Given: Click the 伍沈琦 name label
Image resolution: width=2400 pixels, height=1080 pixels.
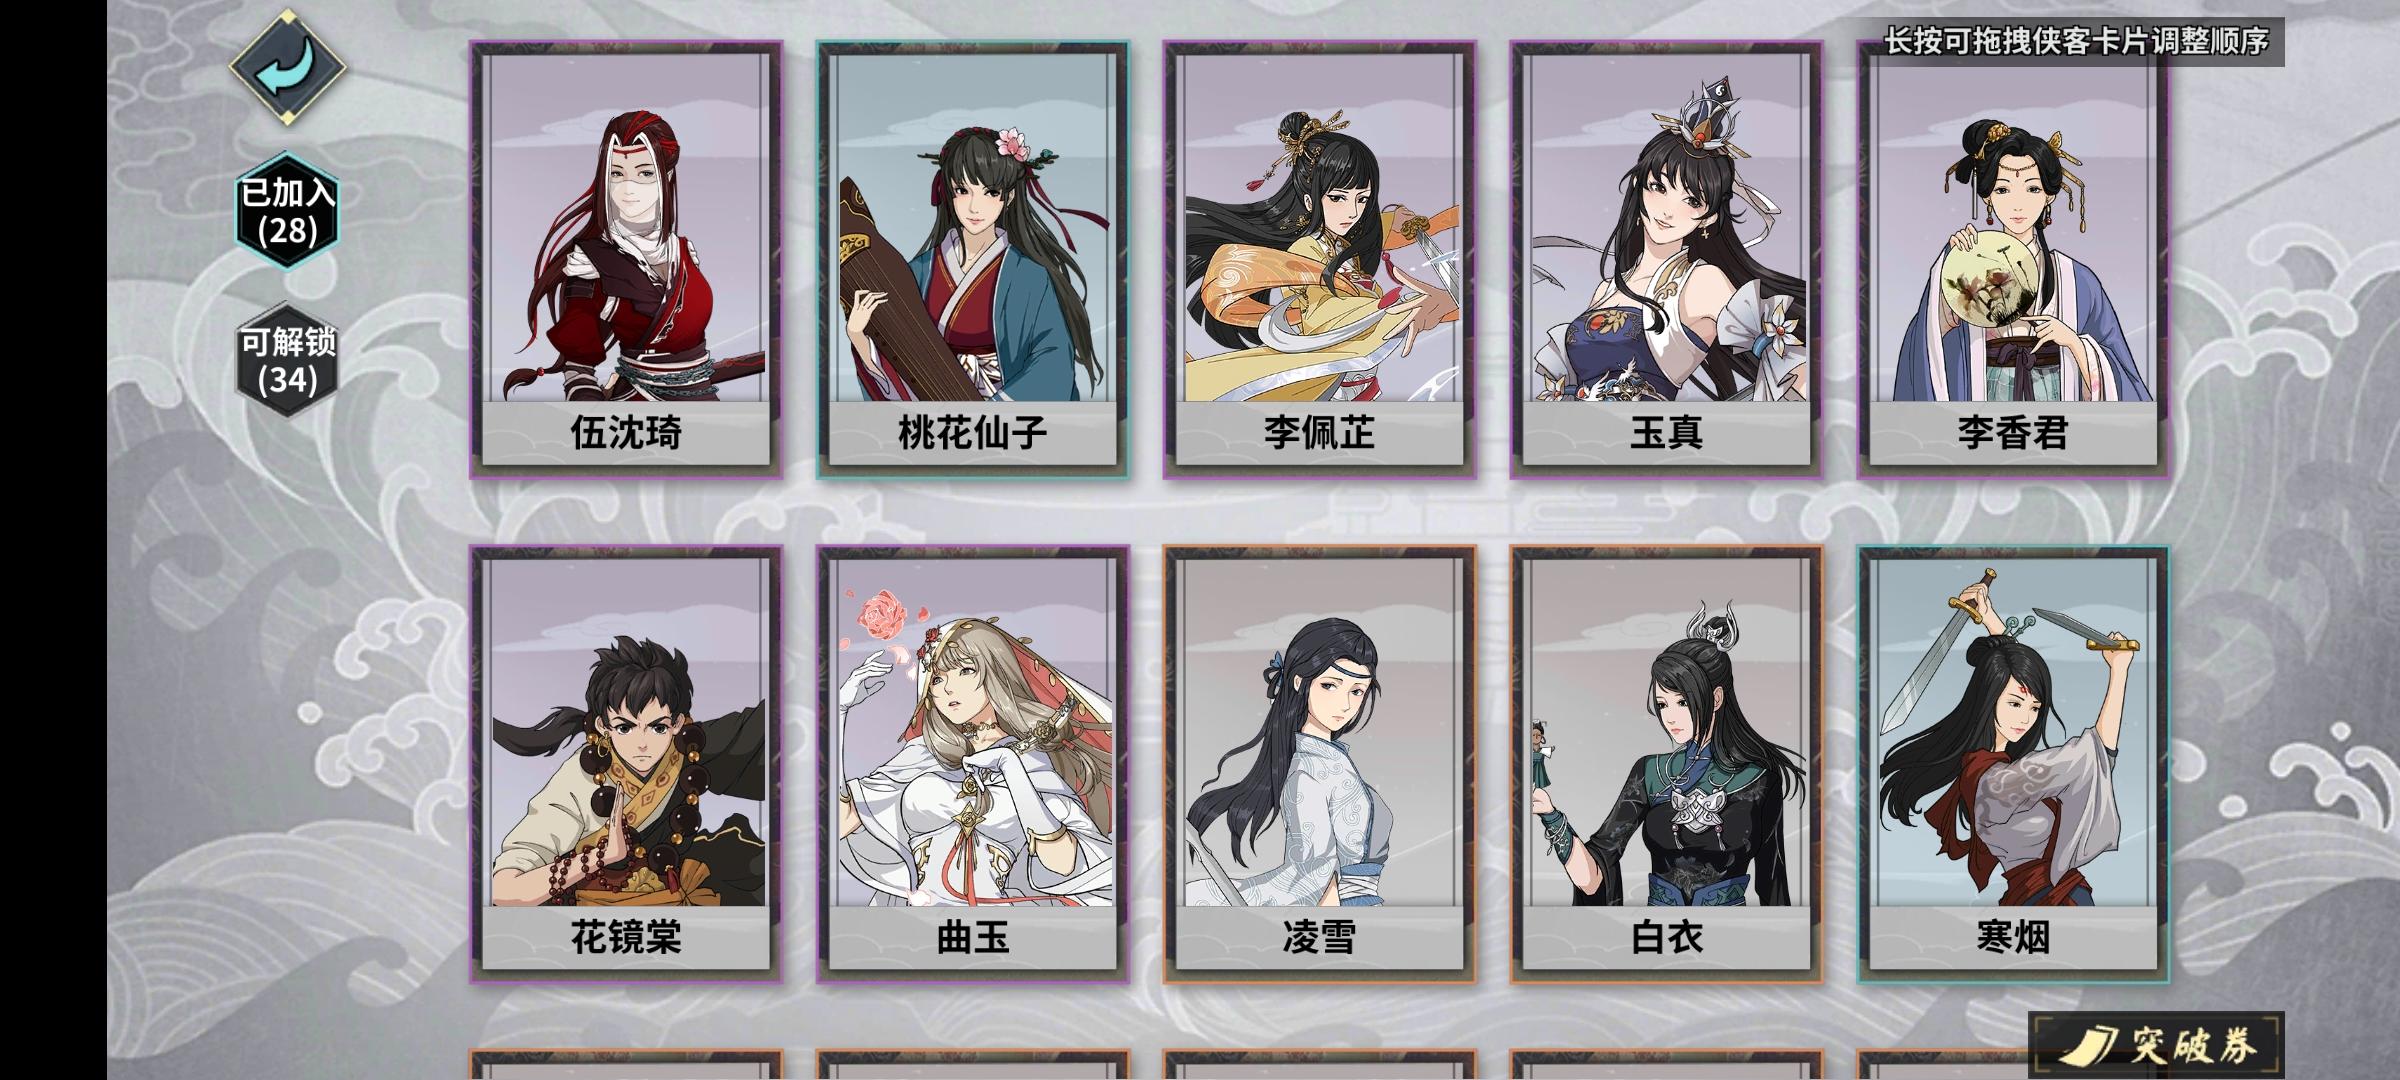Looking at the screenshot, I should click(x=626, y=433).
